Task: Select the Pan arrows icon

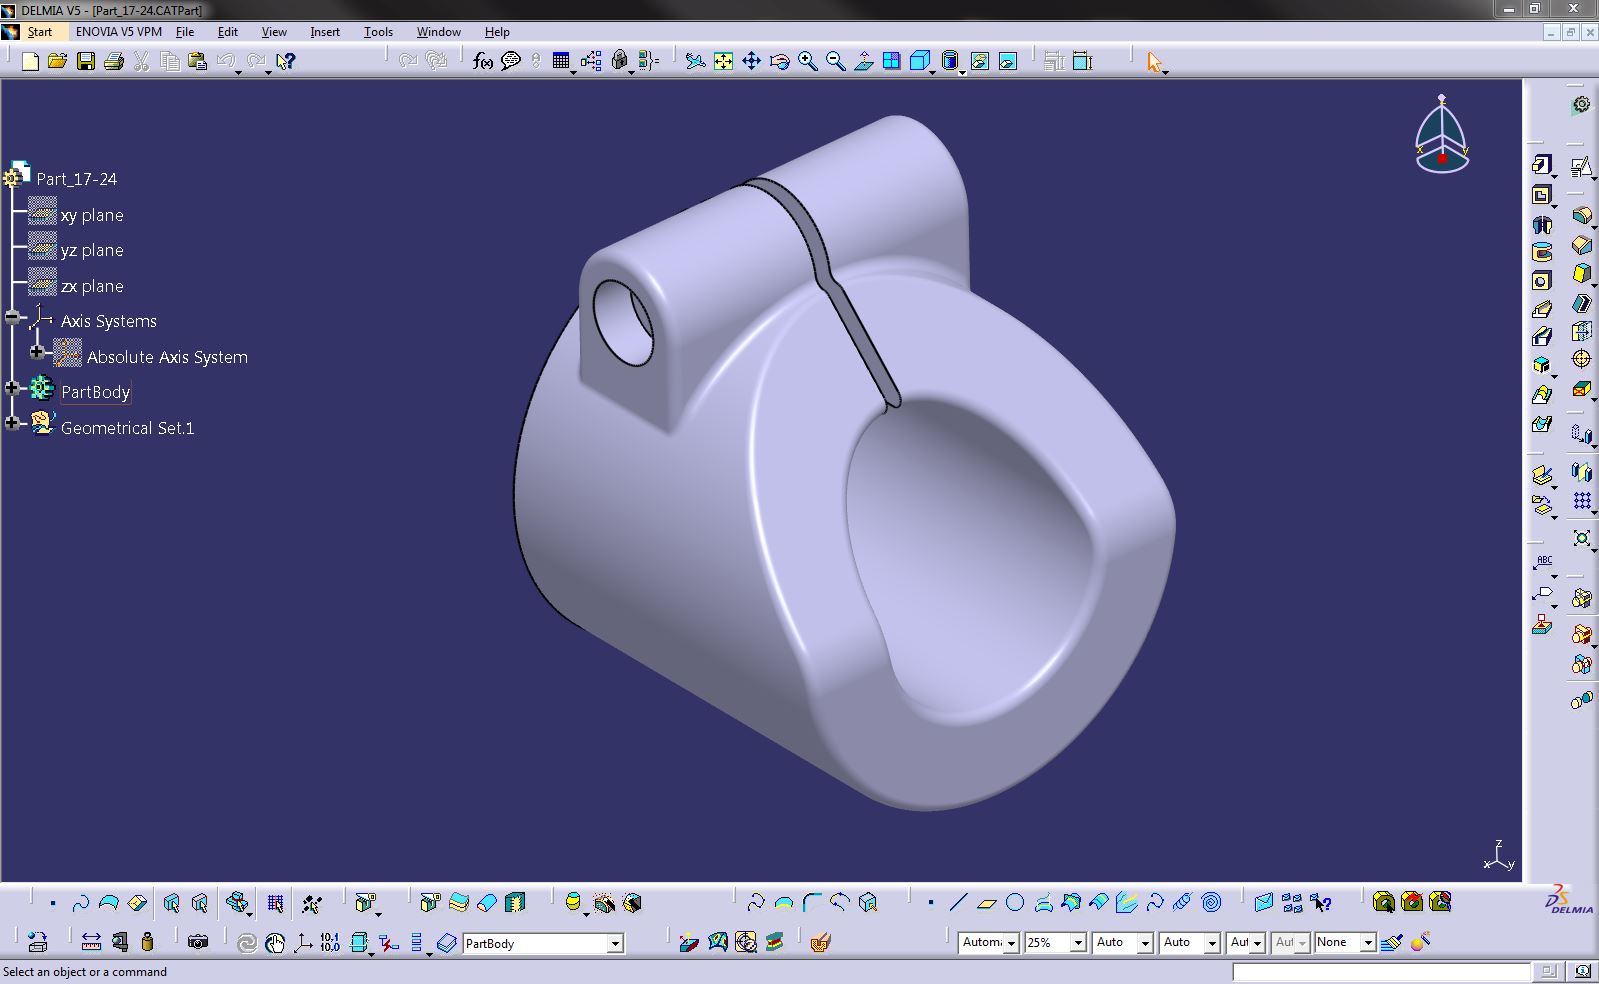Action: pyautogui.click(x=751, y=62)
